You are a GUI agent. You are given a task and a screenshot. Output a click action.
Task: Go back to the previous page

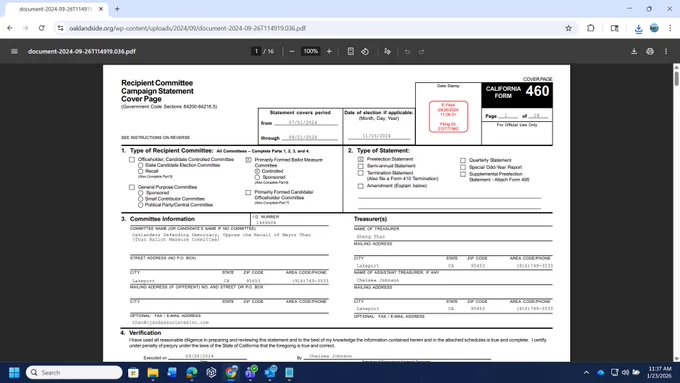pos(10,28)
